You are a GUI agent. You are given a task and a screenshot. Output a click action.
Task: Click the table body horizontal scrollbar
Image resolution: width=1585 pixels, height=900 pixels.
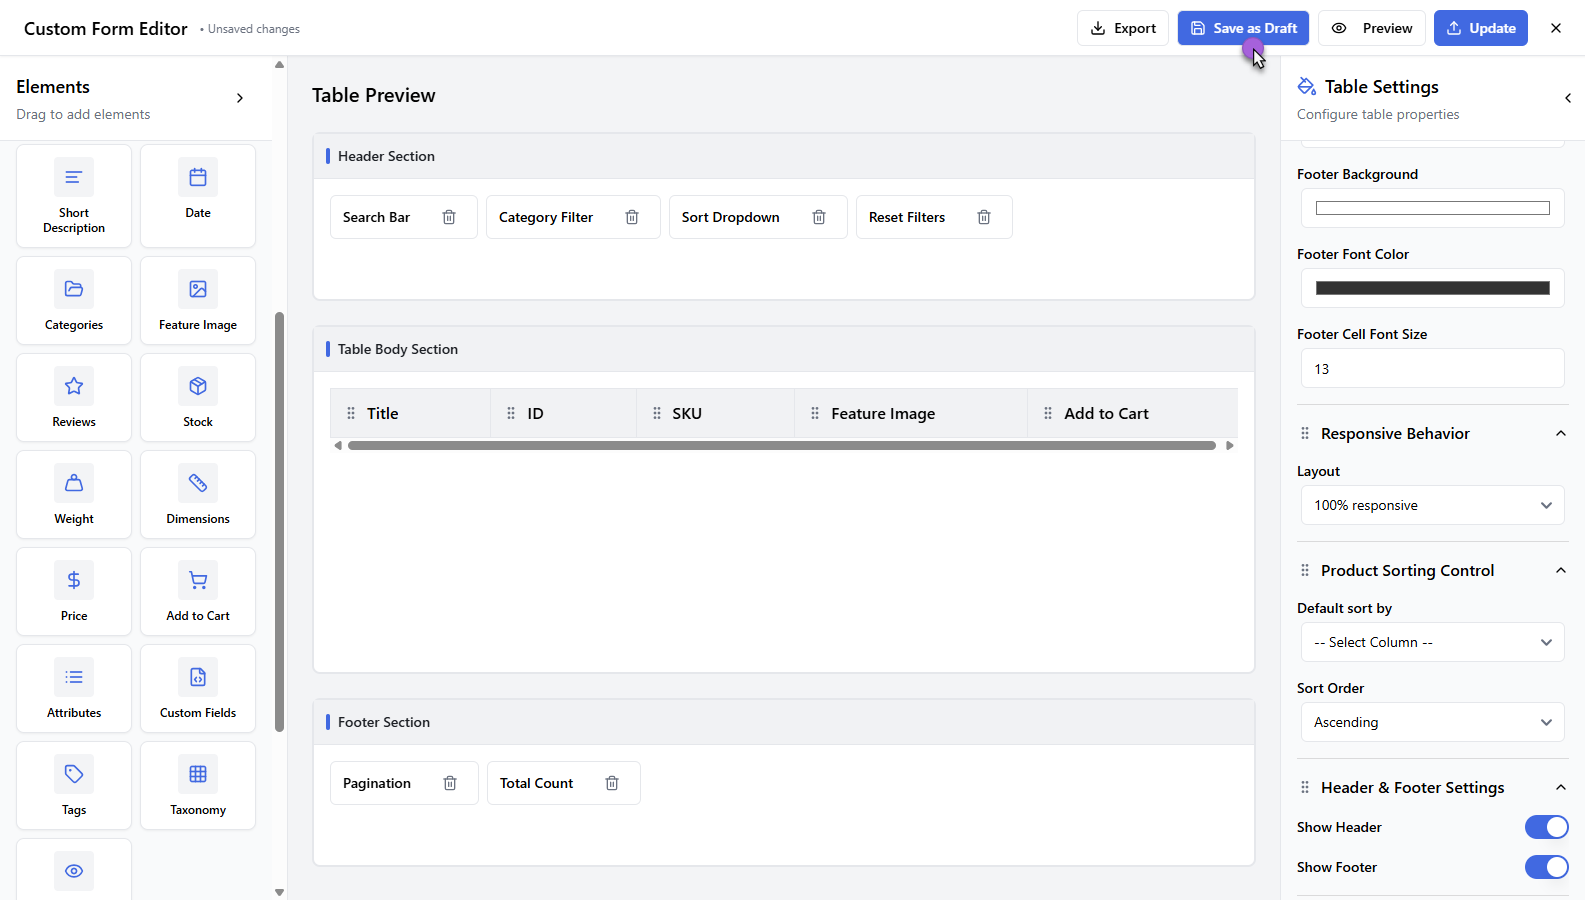(782, 445)
